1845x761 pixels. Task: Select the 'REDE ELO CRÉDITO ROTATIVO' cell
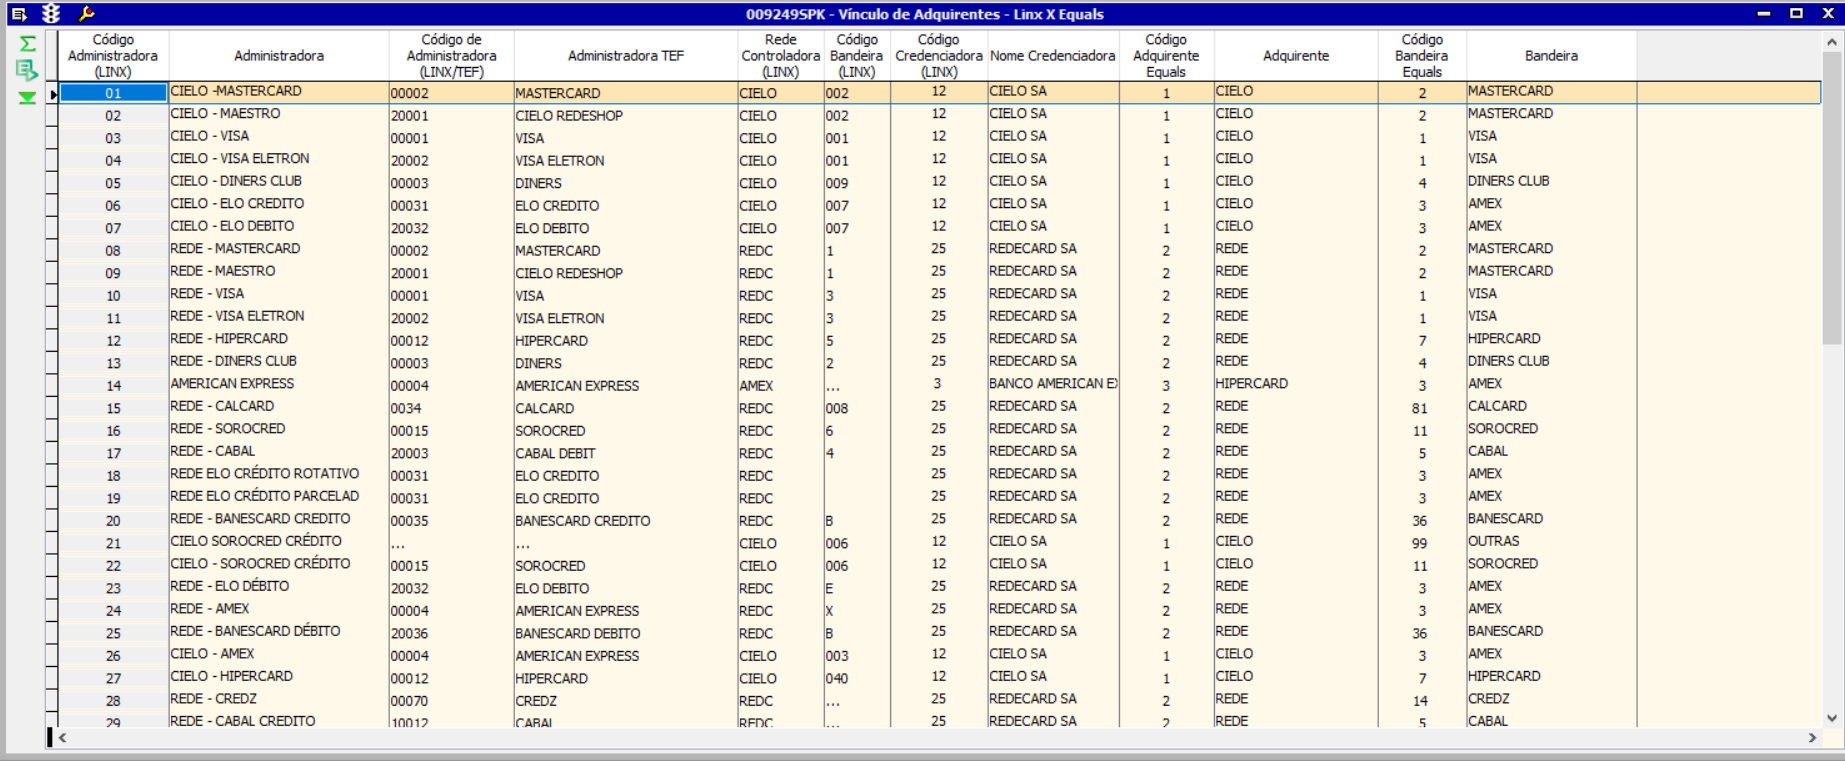[x=279, y=474]
